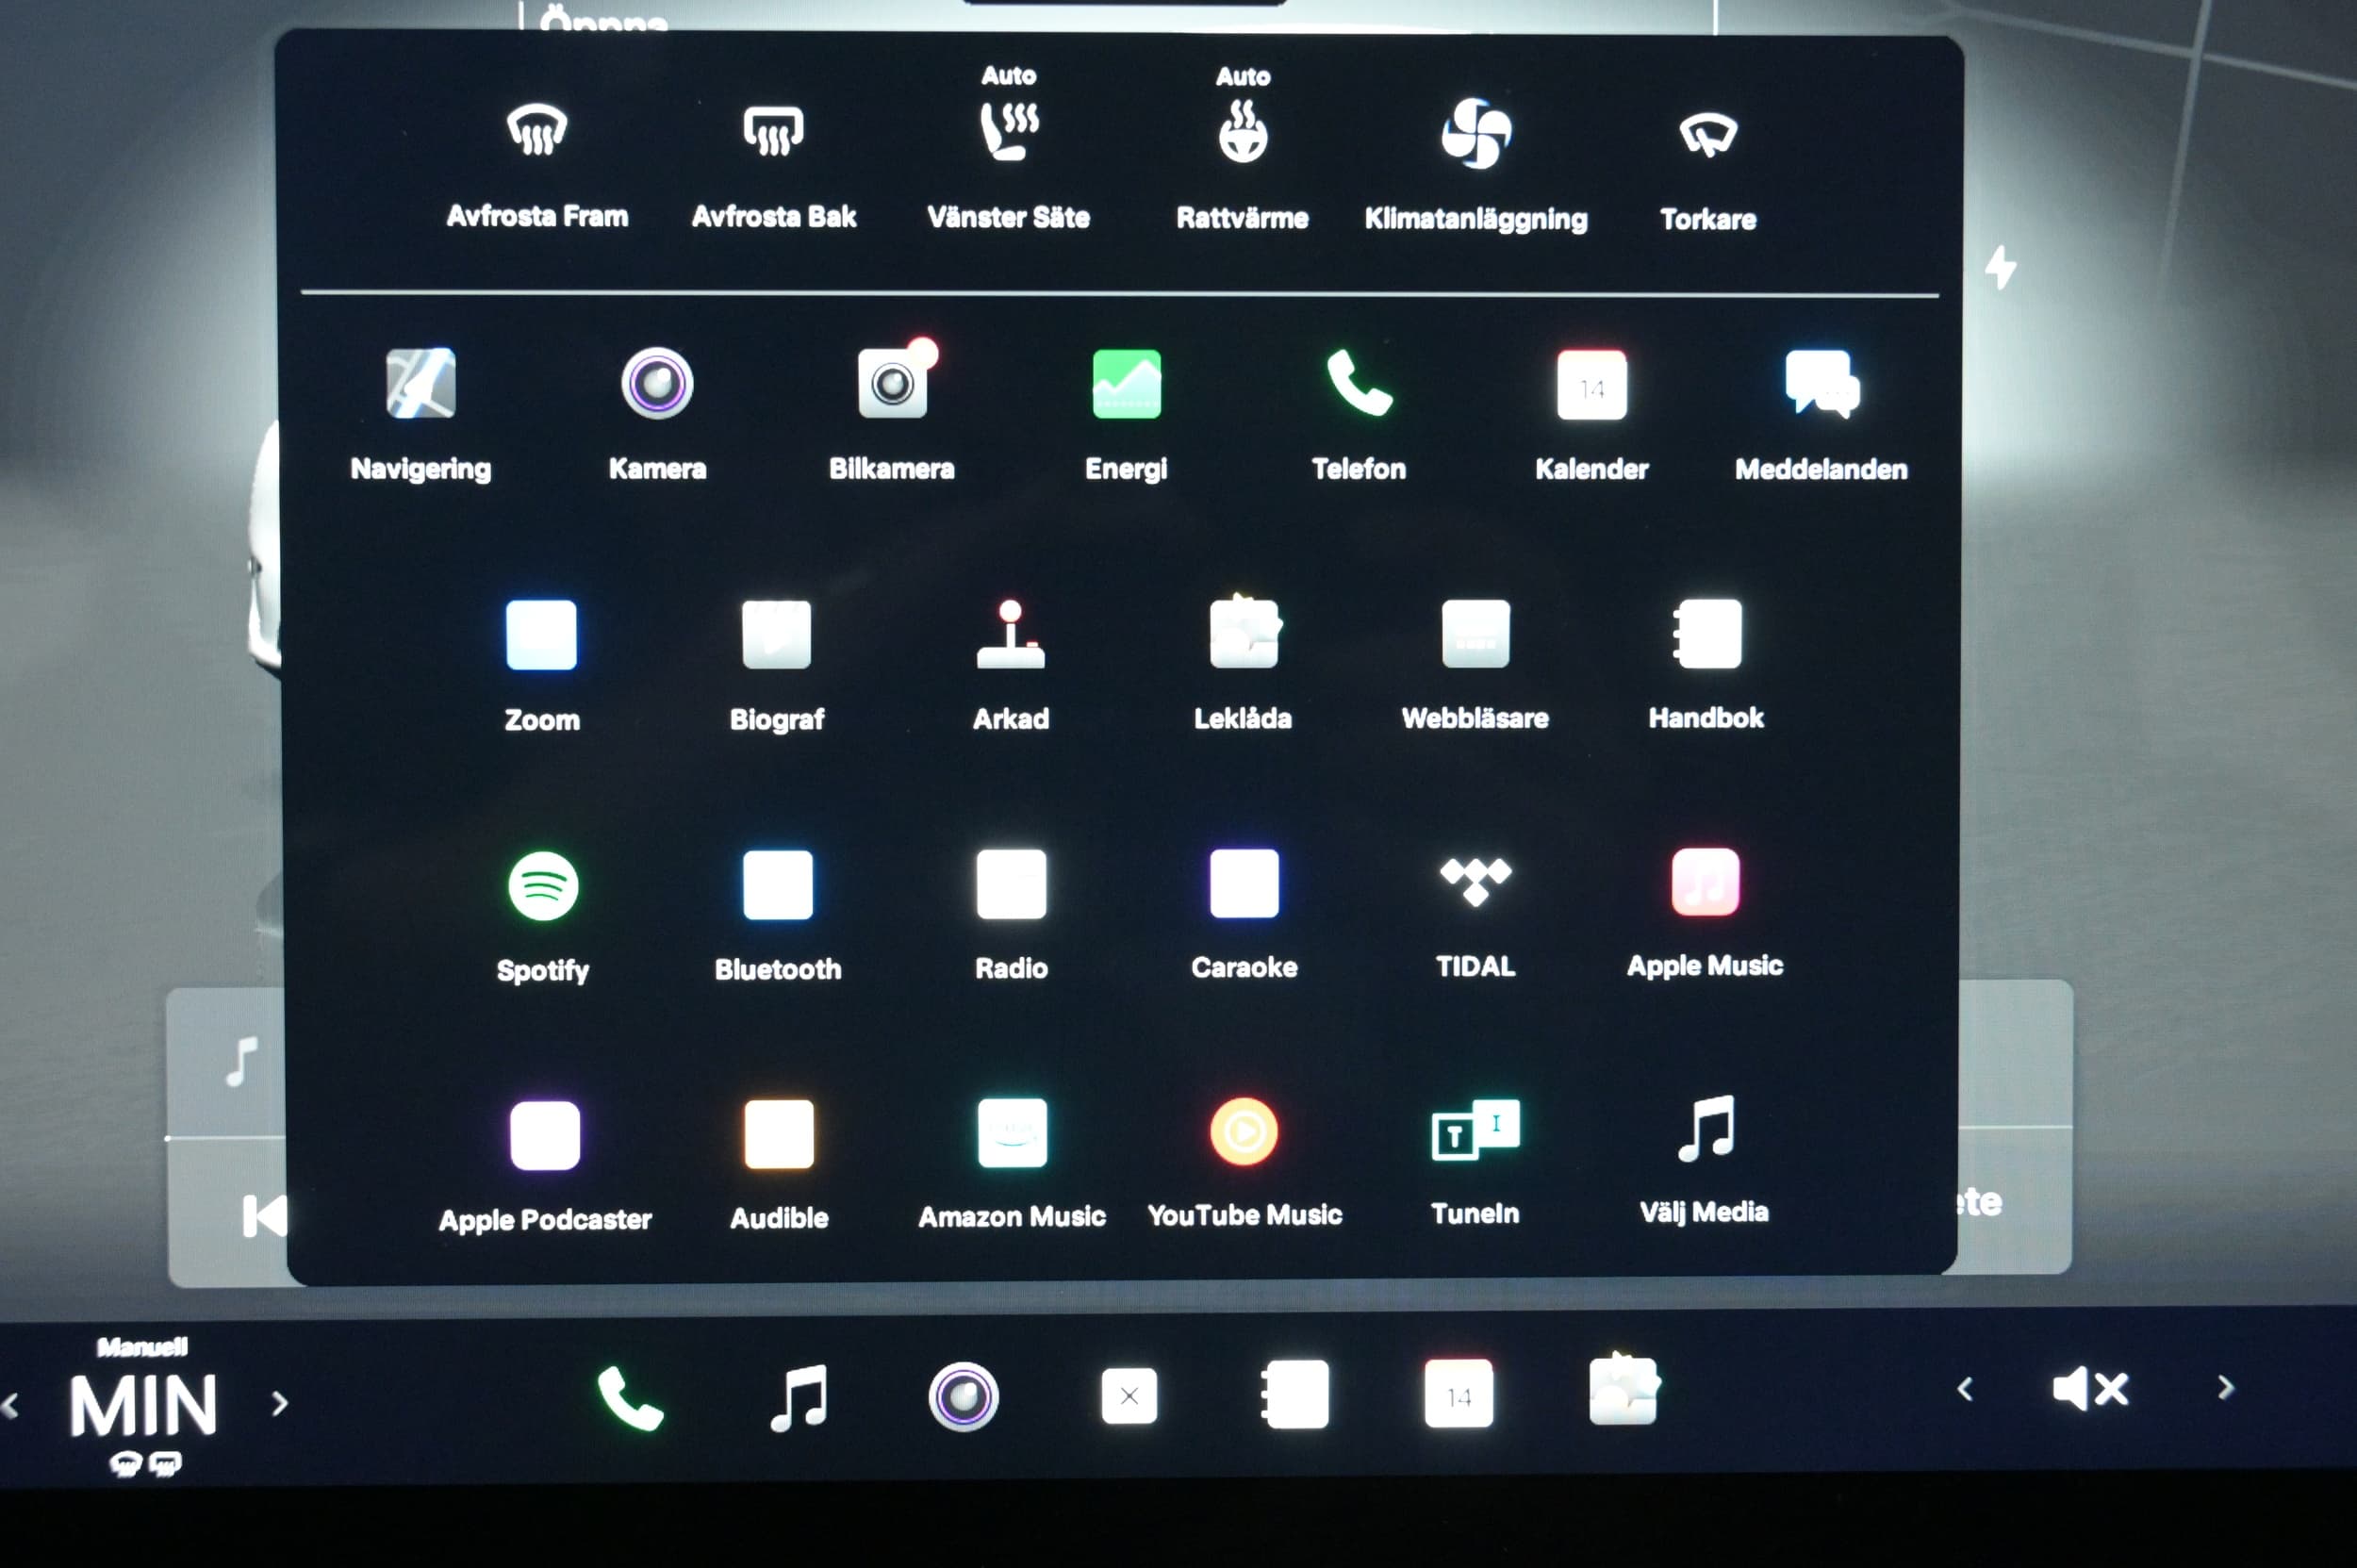Toggle the muted speaker volume icon
Viewport: 2357px width, 1568px height.
(2090, 1388)
